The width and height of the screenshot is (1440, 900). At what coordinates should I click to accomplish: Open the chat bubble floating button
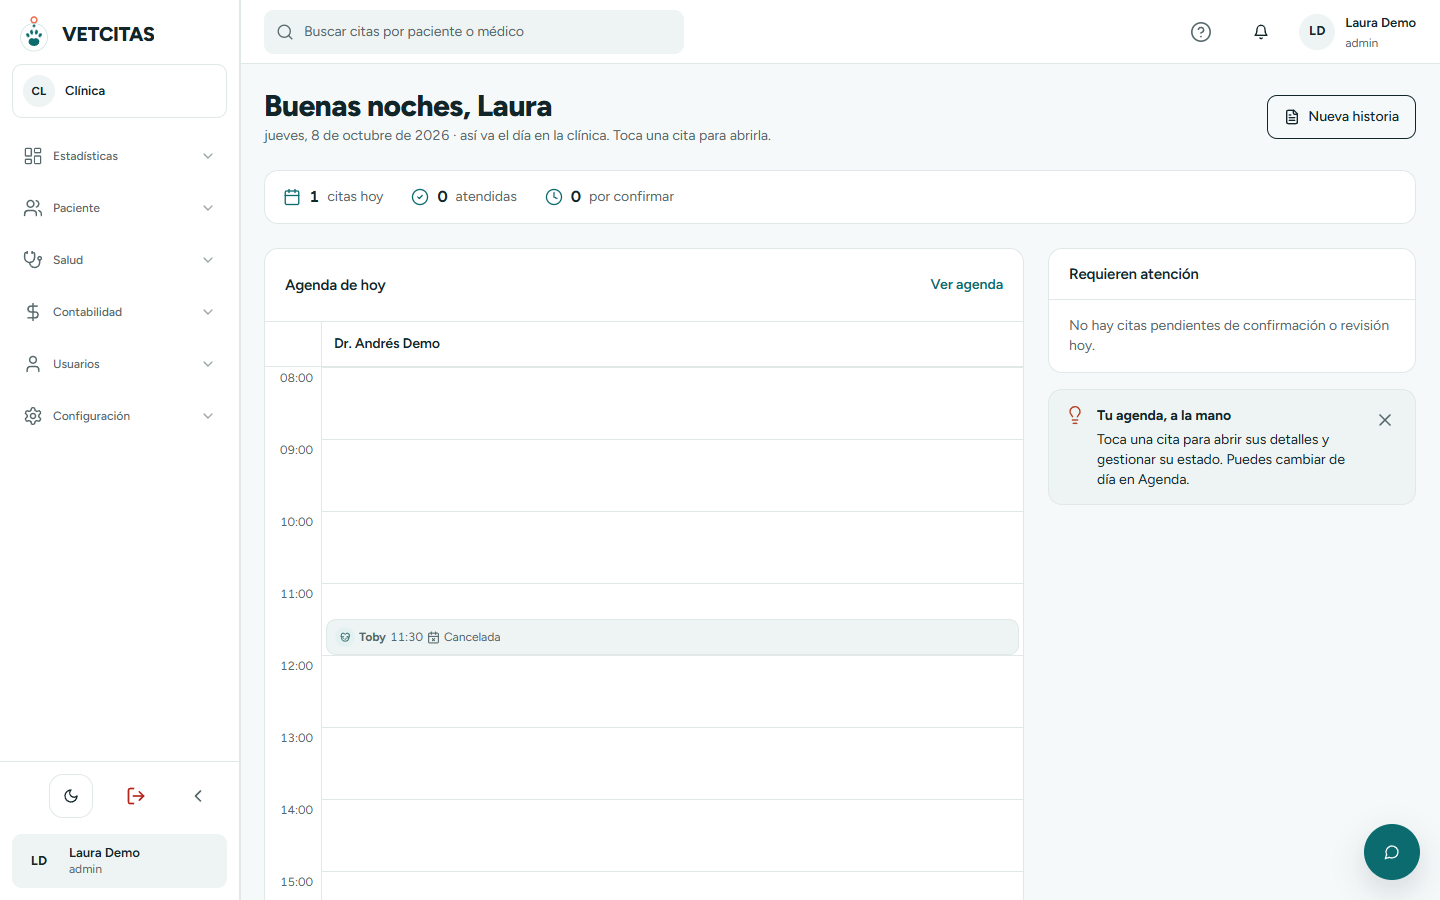pos(1392,852)
